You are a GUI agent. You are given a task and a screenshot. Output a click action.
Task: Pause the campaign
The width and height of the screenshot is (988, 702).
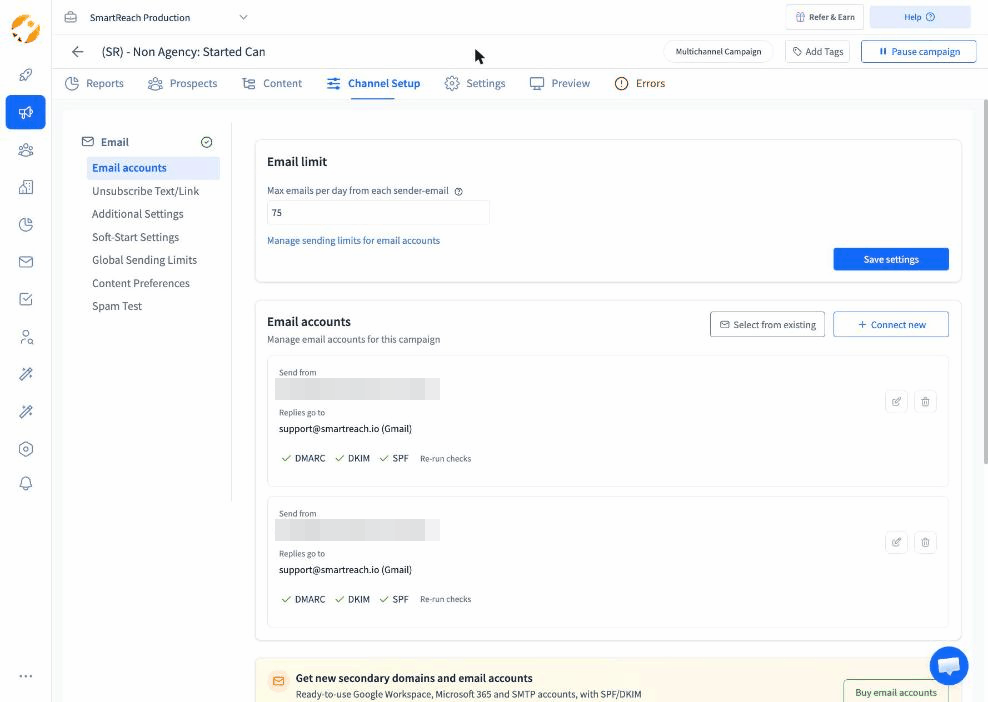919,52
